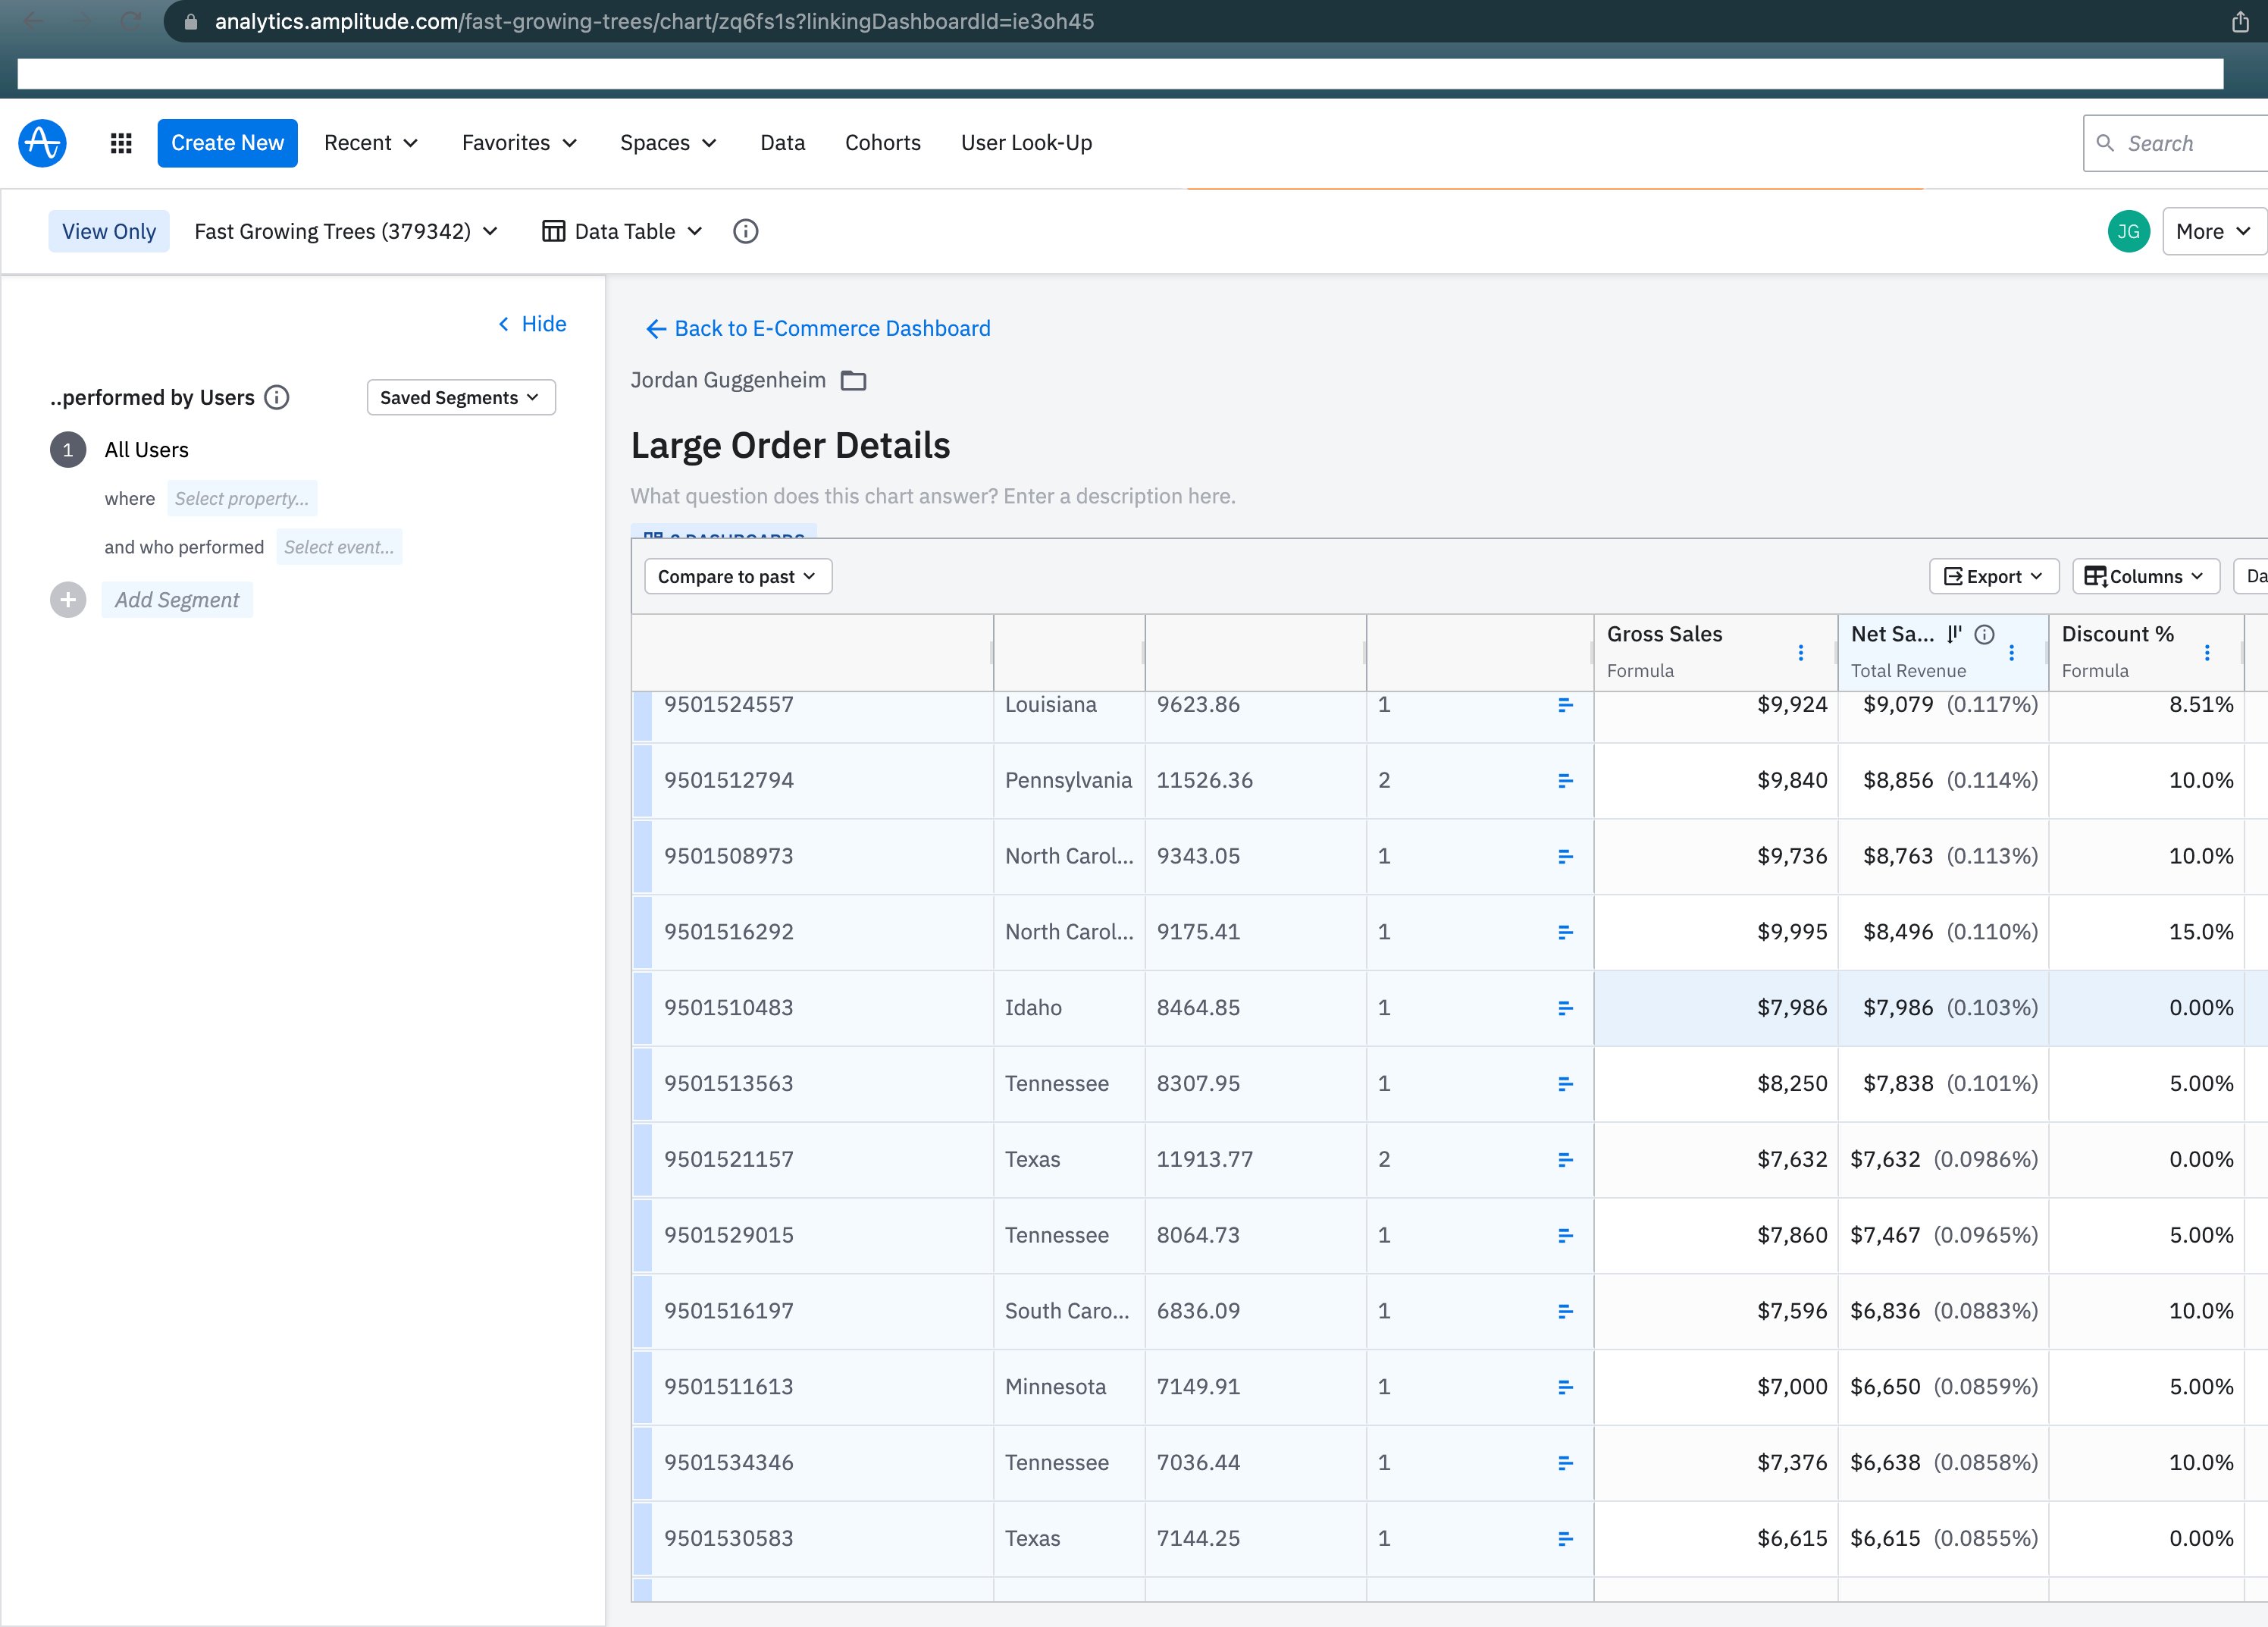Open the Columns dropdown
The width and height of the screenshot is (2268, 1627).
pos(2145,577)
